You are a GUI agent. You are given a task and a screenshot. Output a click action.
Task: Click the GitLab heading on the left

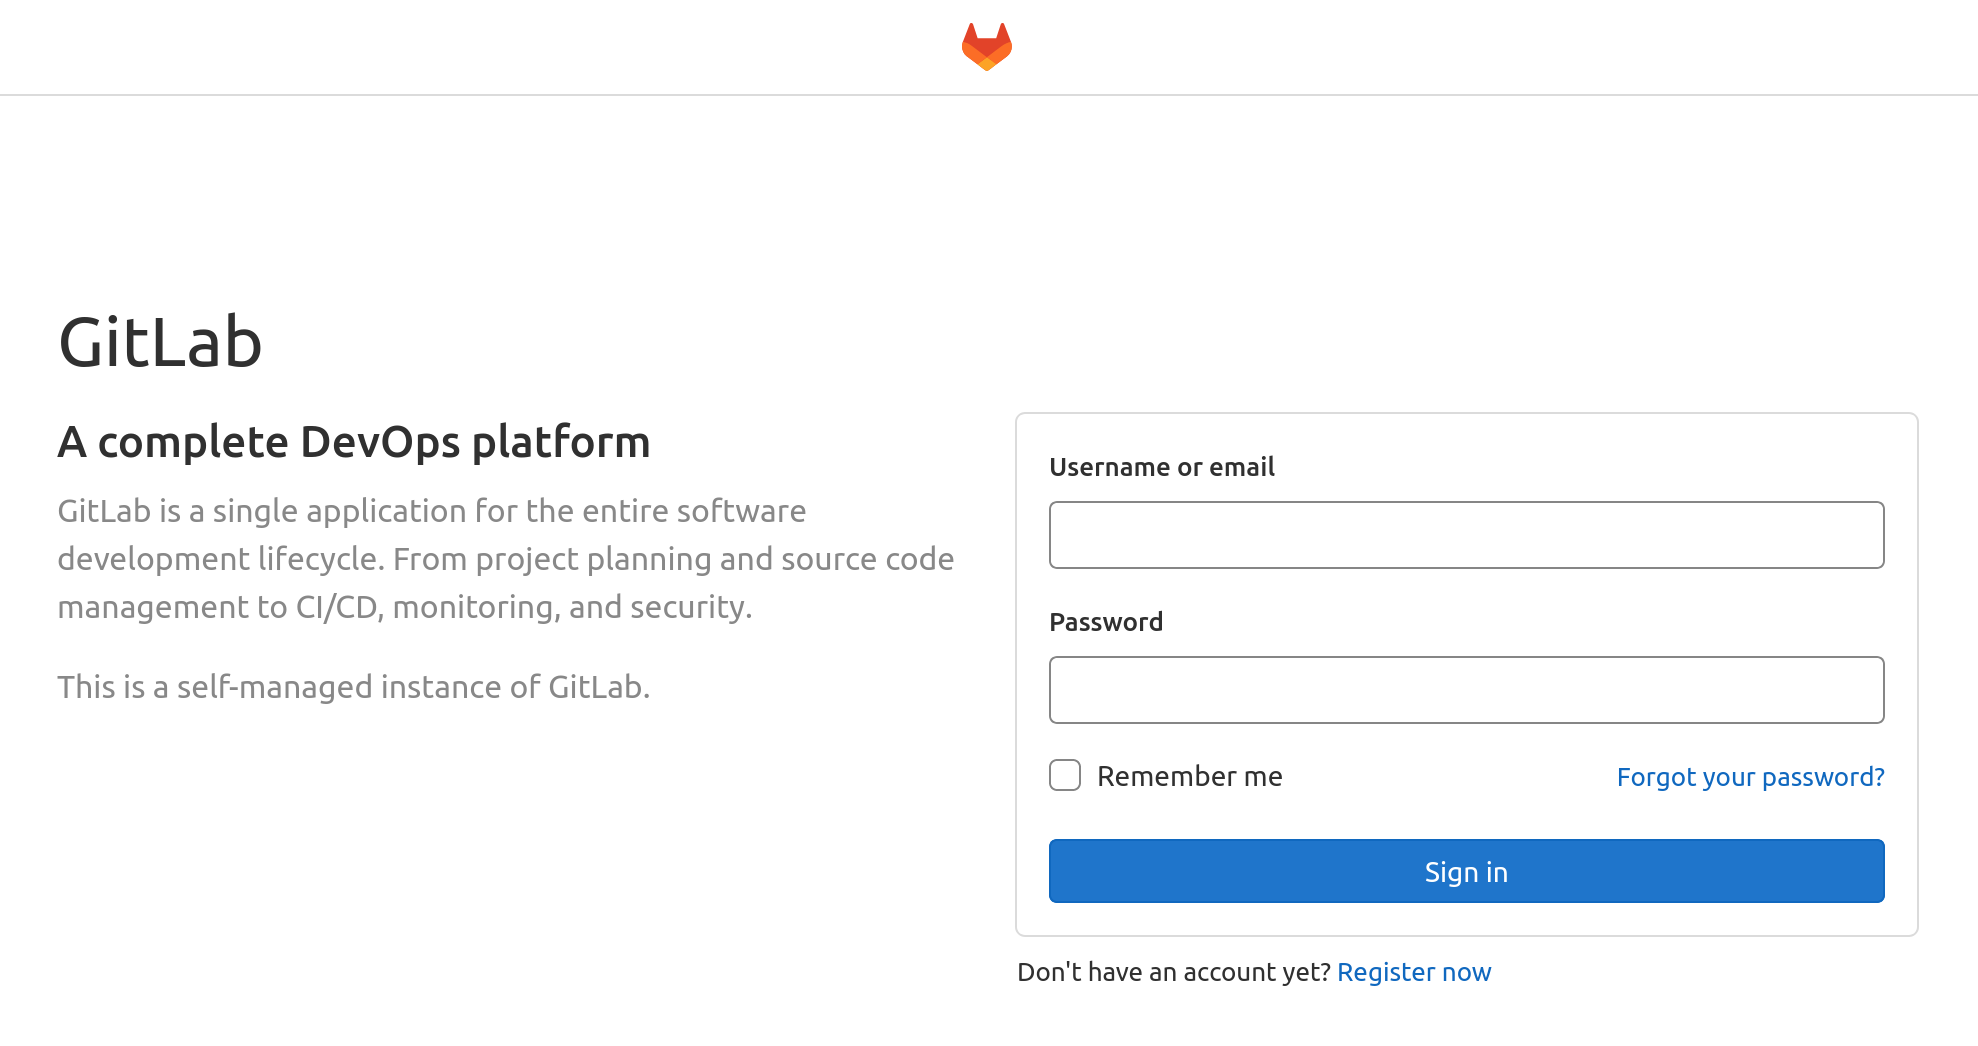tap(161, 343)
